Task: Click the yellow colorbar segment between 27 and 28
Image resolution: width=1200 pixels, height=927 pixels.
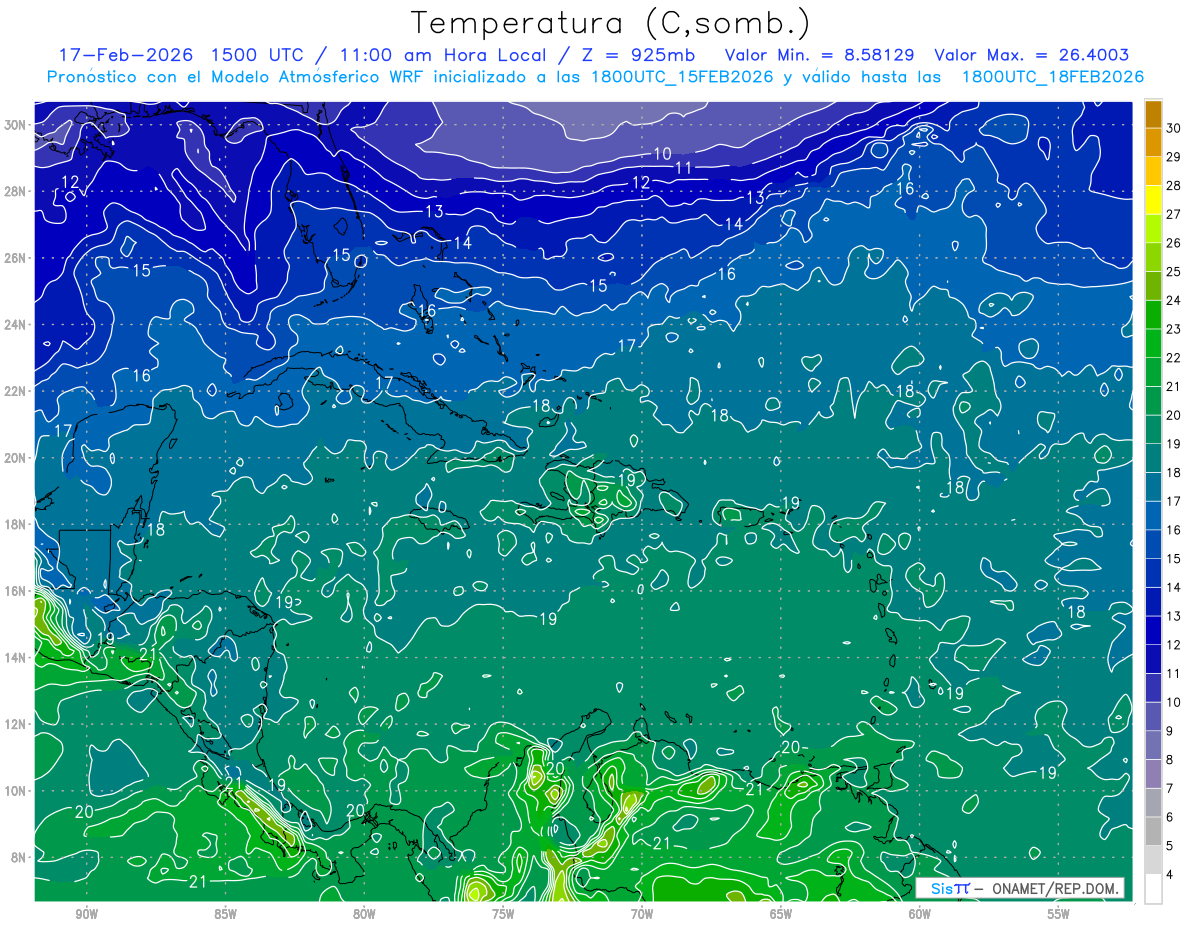Action: [1153, 200]
